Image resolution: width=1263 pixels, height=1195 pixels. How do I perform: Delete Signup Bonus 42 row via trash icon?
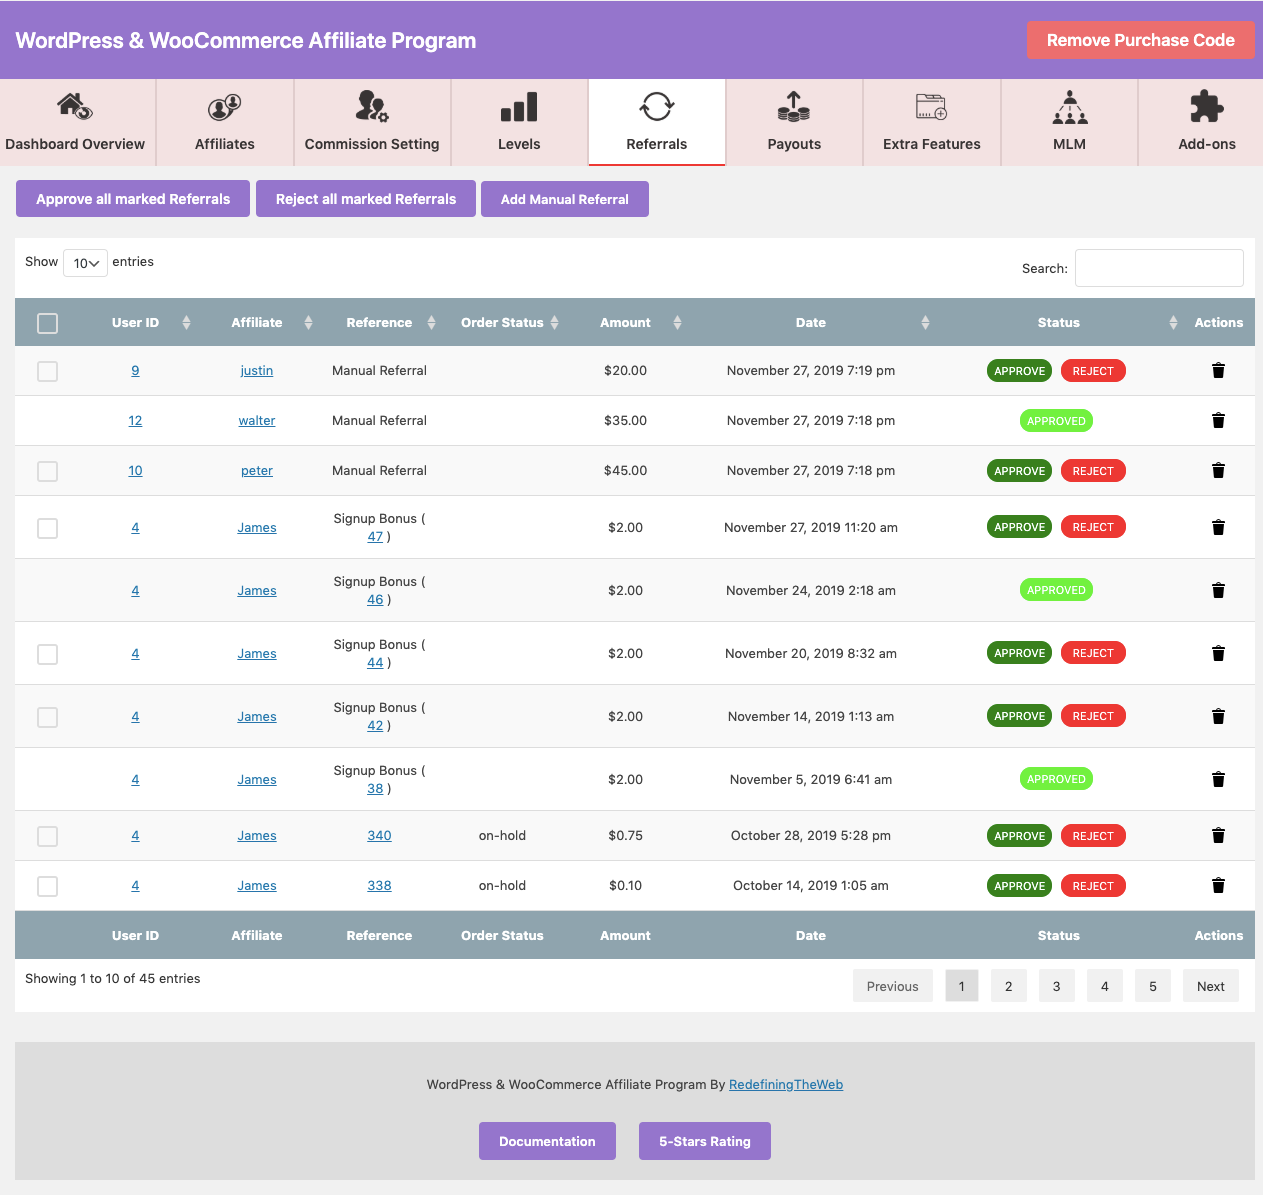tap(1218, 716)
